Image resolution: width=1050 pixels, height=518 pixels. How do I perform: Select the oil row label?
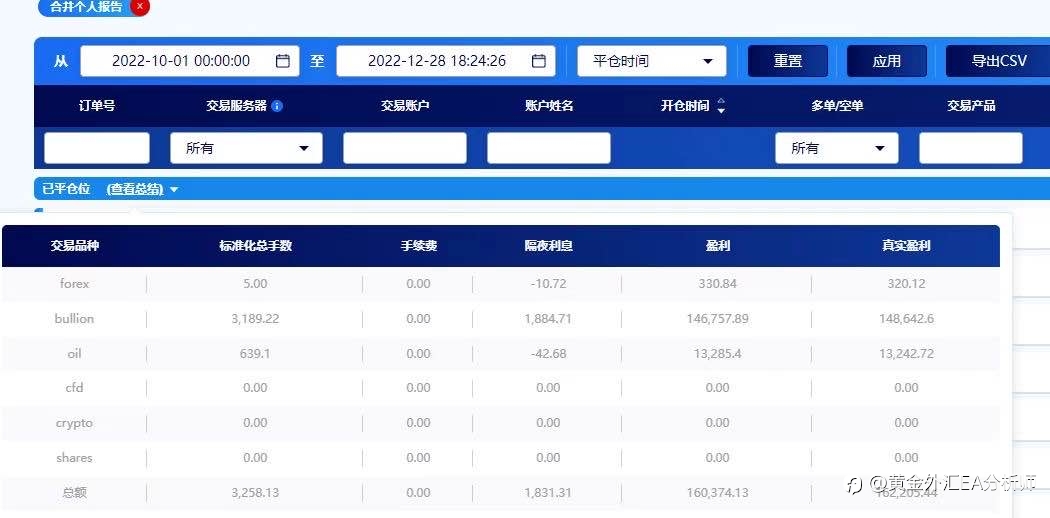pyautogui.click(x=74, y=353)
